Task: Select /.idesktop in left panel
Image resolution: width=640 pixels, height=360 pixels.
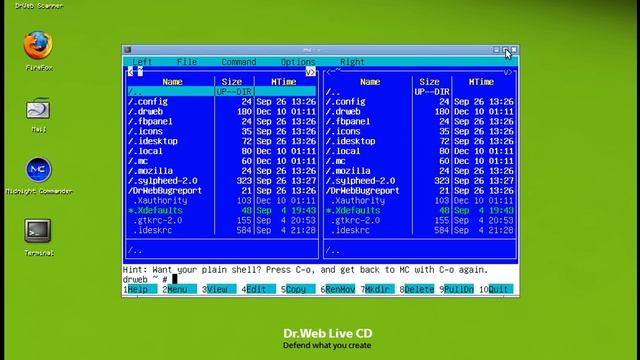Action: [222, 141]
